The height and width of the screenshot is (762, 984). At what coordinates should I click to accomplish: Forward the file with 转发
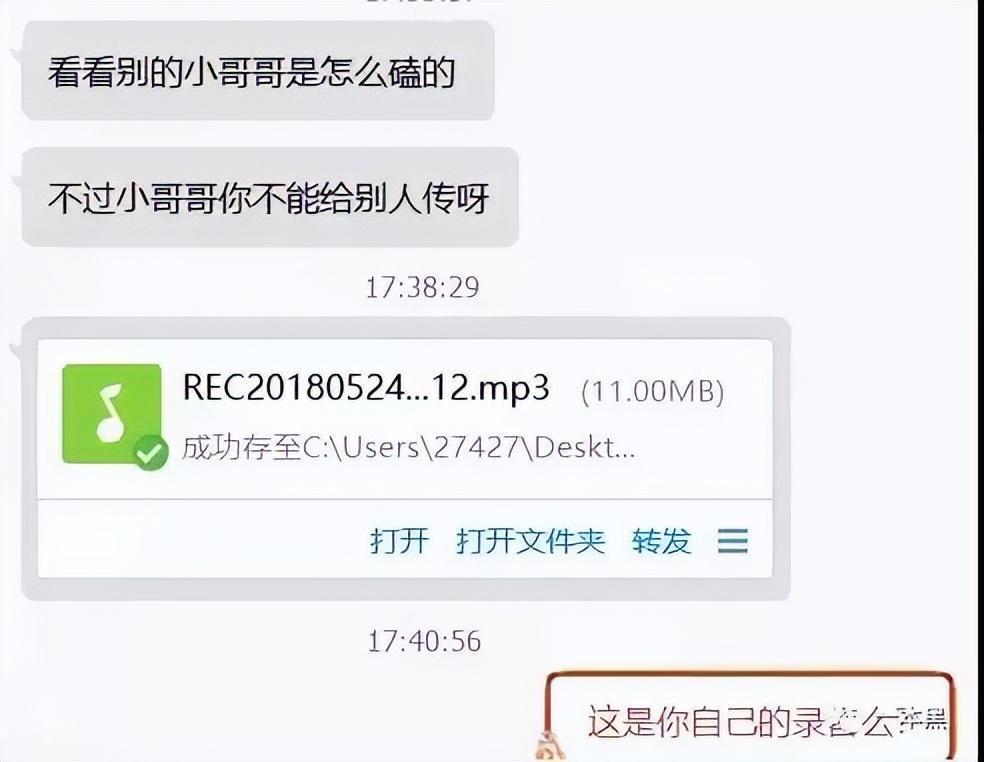[661, 540]
